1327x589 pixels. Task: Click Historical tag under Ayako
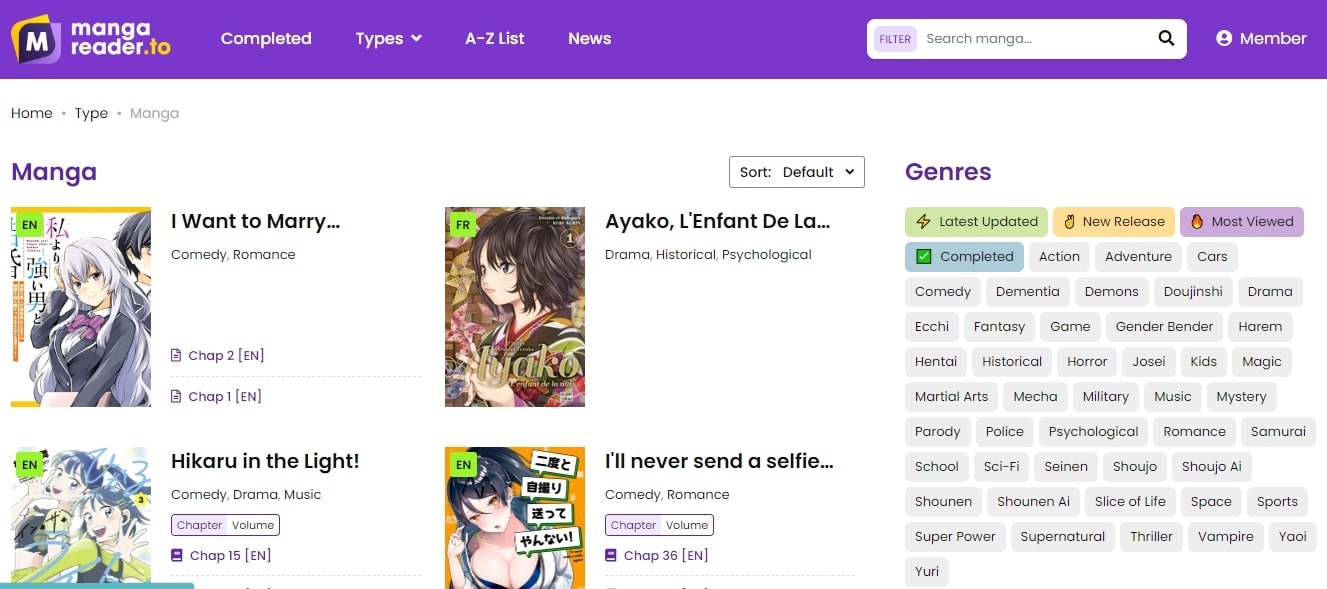pos(686,255)
